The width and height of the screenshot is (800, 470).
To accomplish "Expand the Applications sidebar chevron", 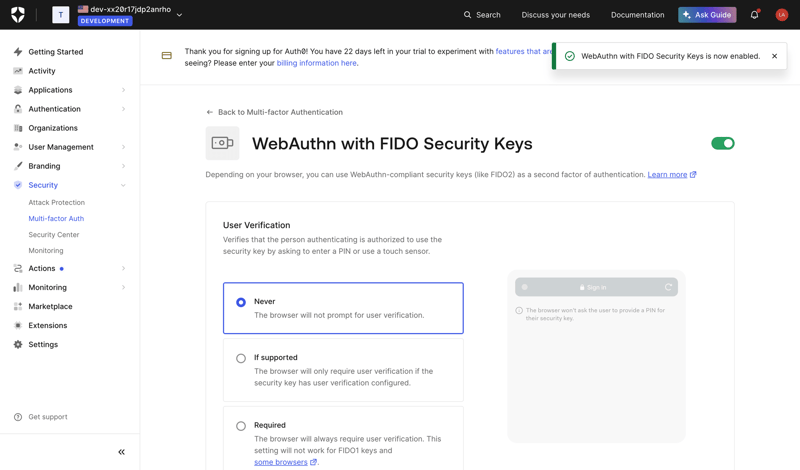I will pos(123,90).
